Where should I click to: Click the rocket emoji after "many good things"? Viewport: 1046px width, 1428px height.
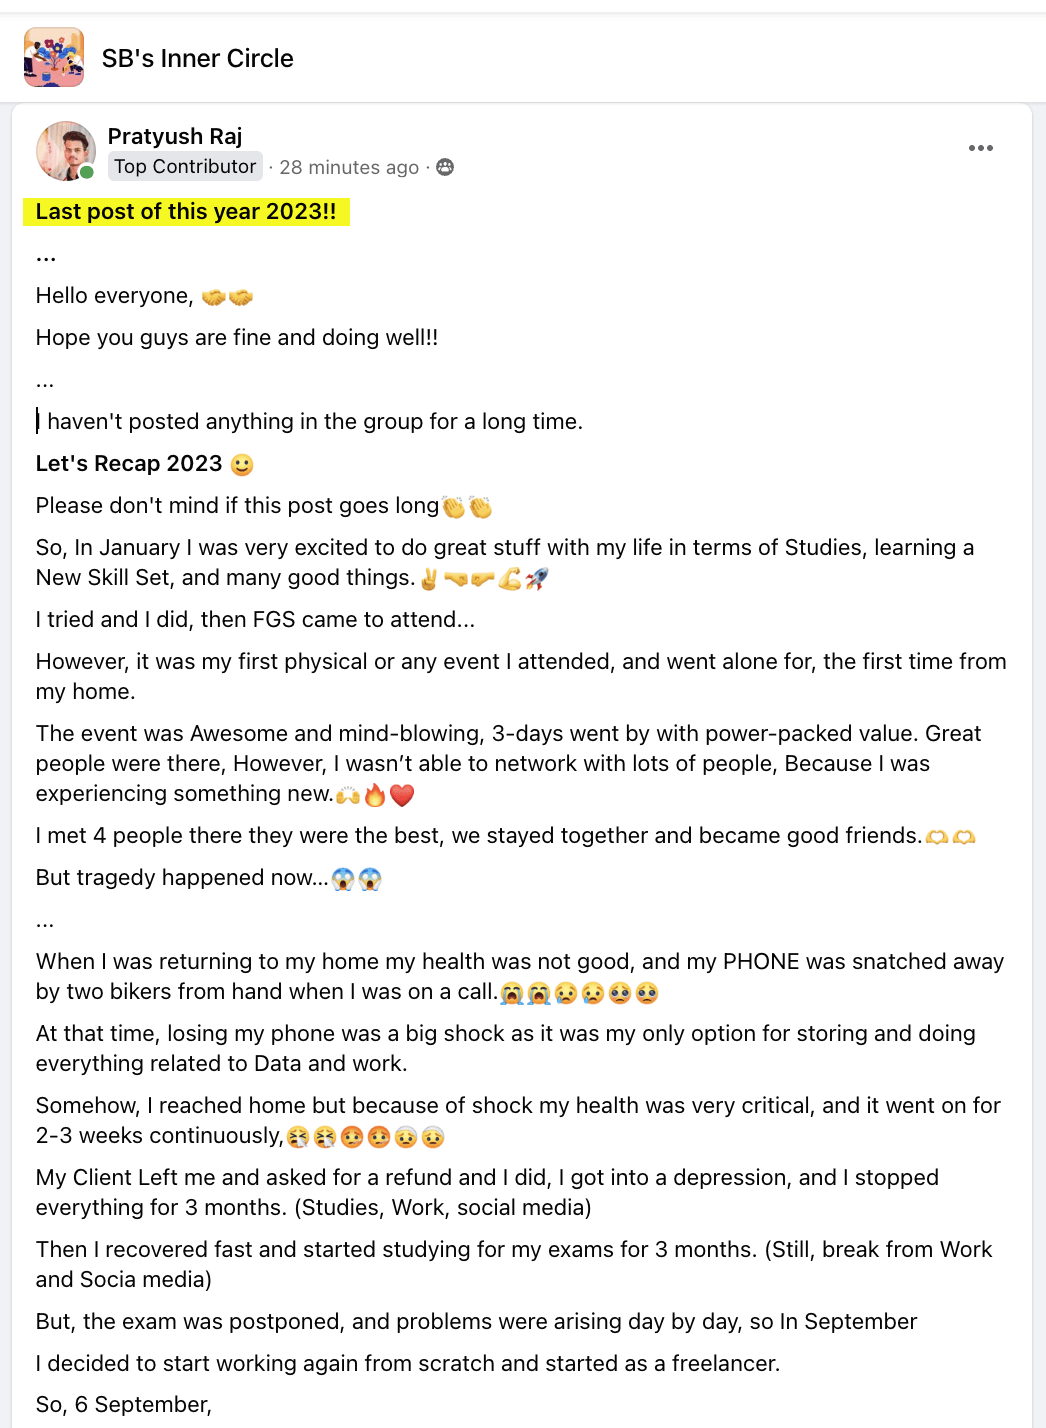pyautogui.click(x=537, y=578)
